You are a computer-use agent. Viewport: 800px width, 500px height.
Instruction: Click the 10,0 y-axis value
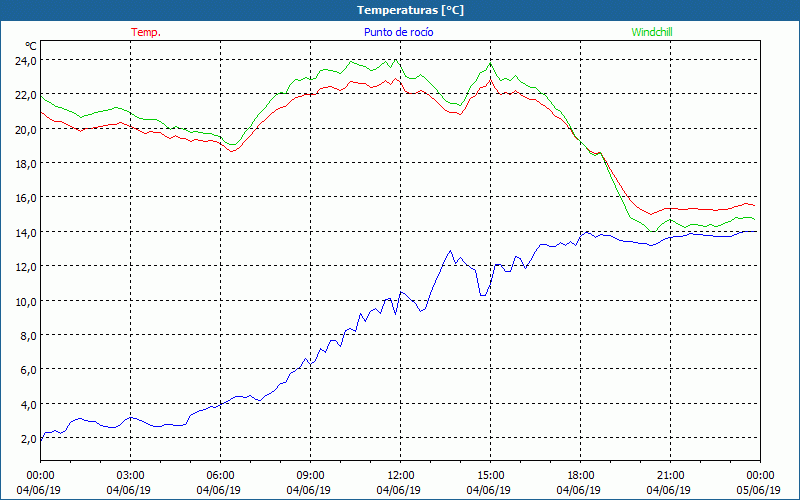pyautogui.click(x=26, y=302)
